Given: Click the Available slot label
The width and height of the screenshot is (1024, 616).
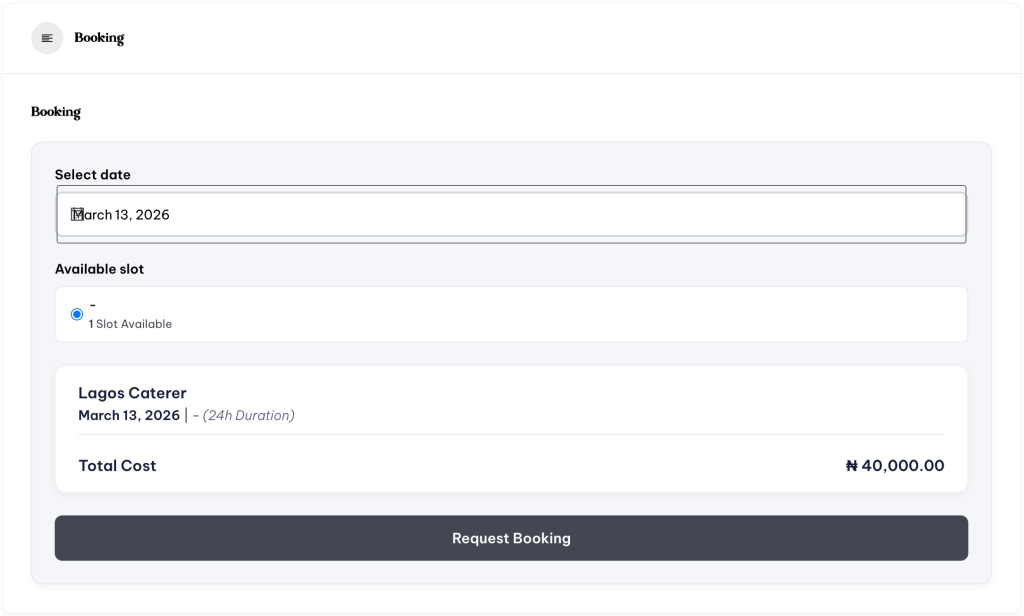Looking at the screenshot, I should pos(100,269).
